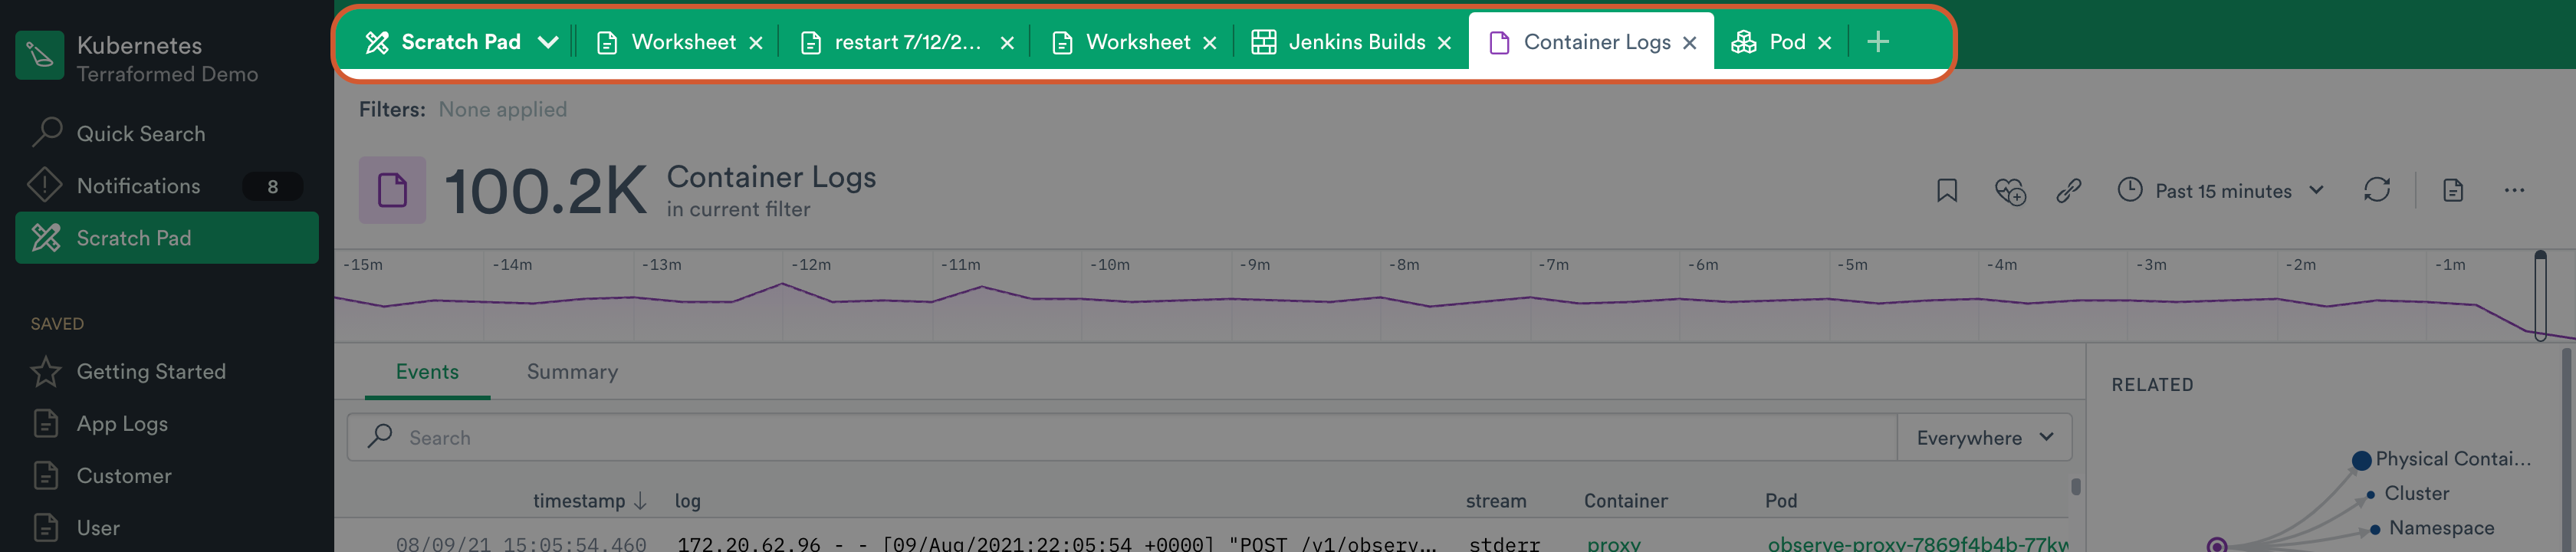Select the Events tab
Screen dimensions: 2576x552
(x=427, y=372)
